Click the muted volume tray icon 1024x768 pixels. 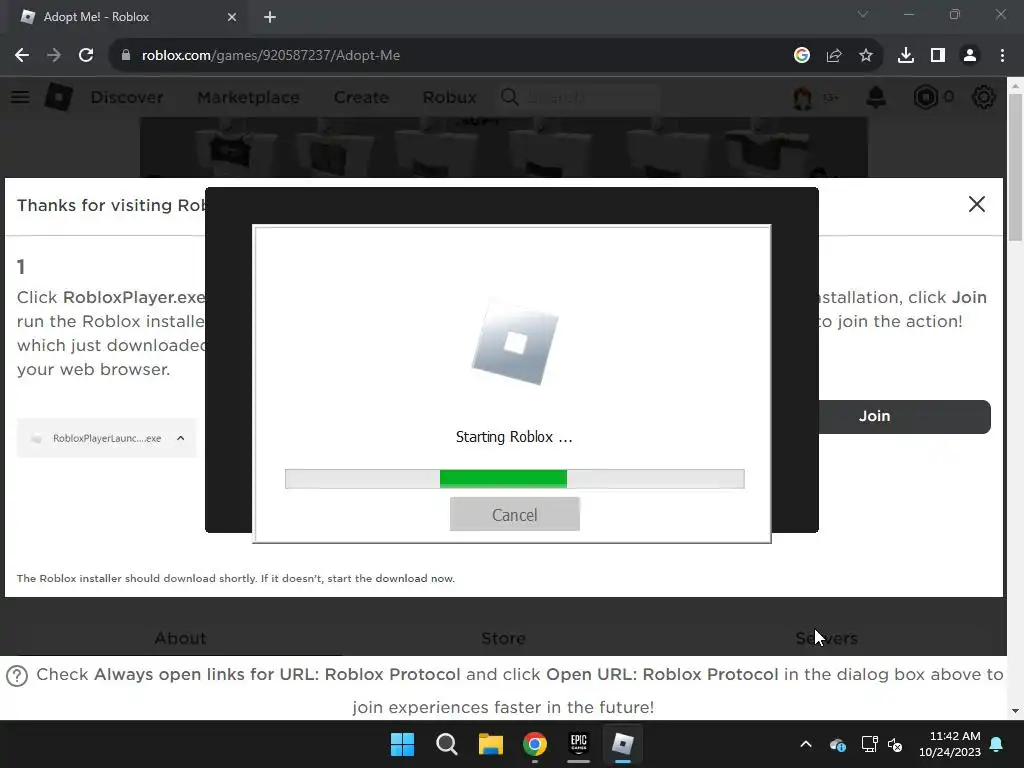(x=895, y=744)
